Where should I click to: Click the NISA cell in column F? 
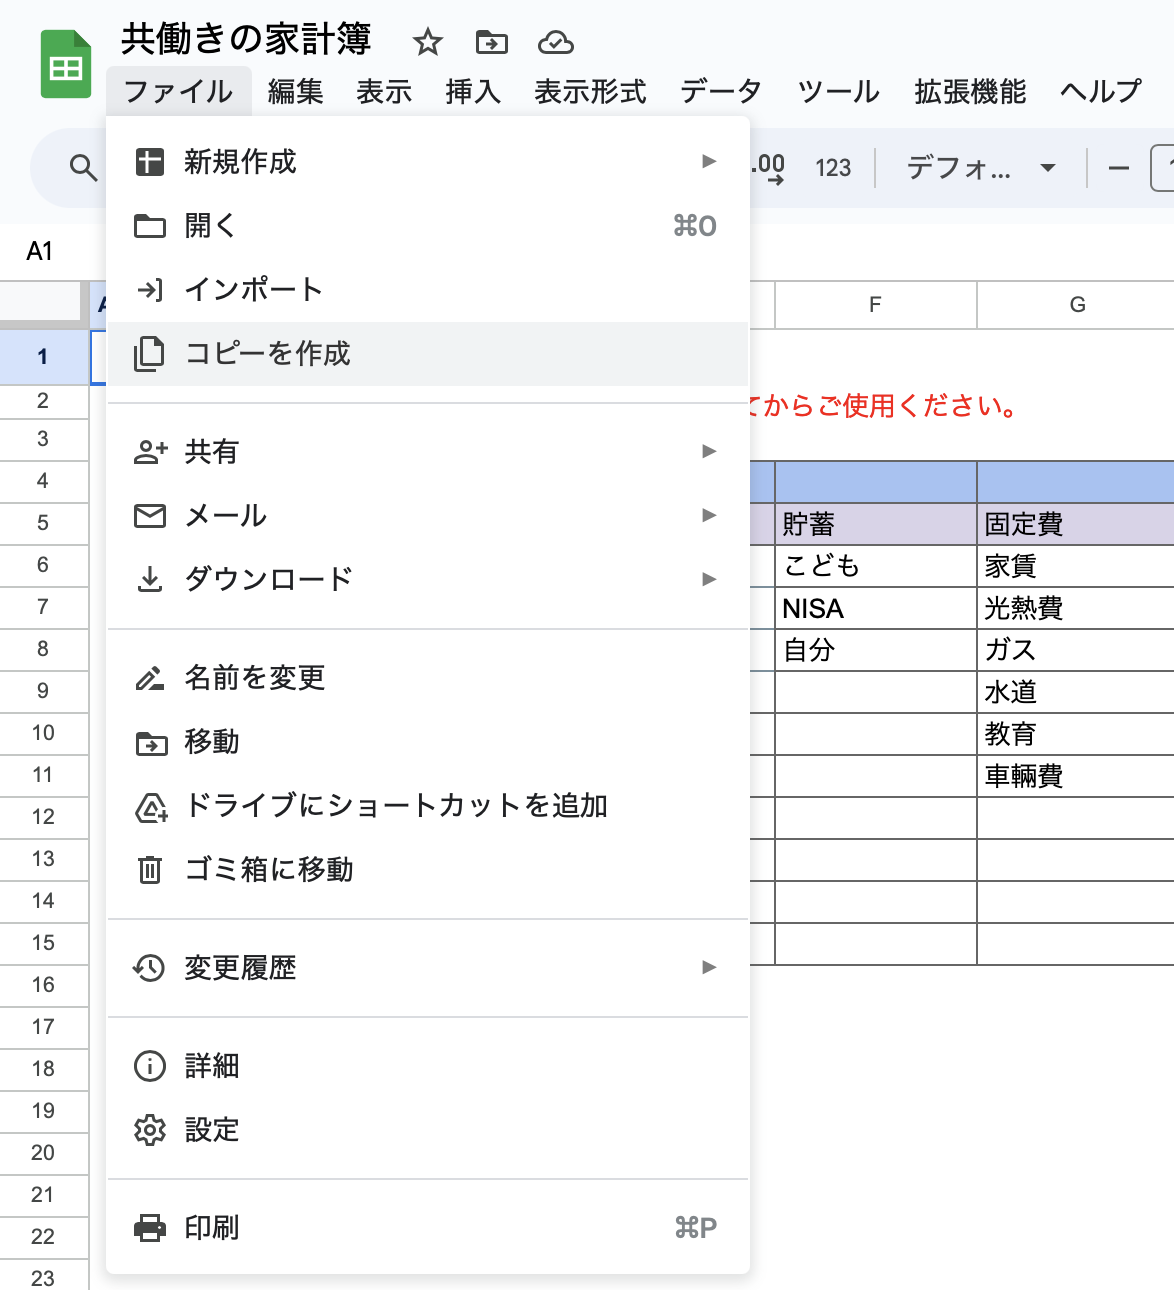pos(875,608)
